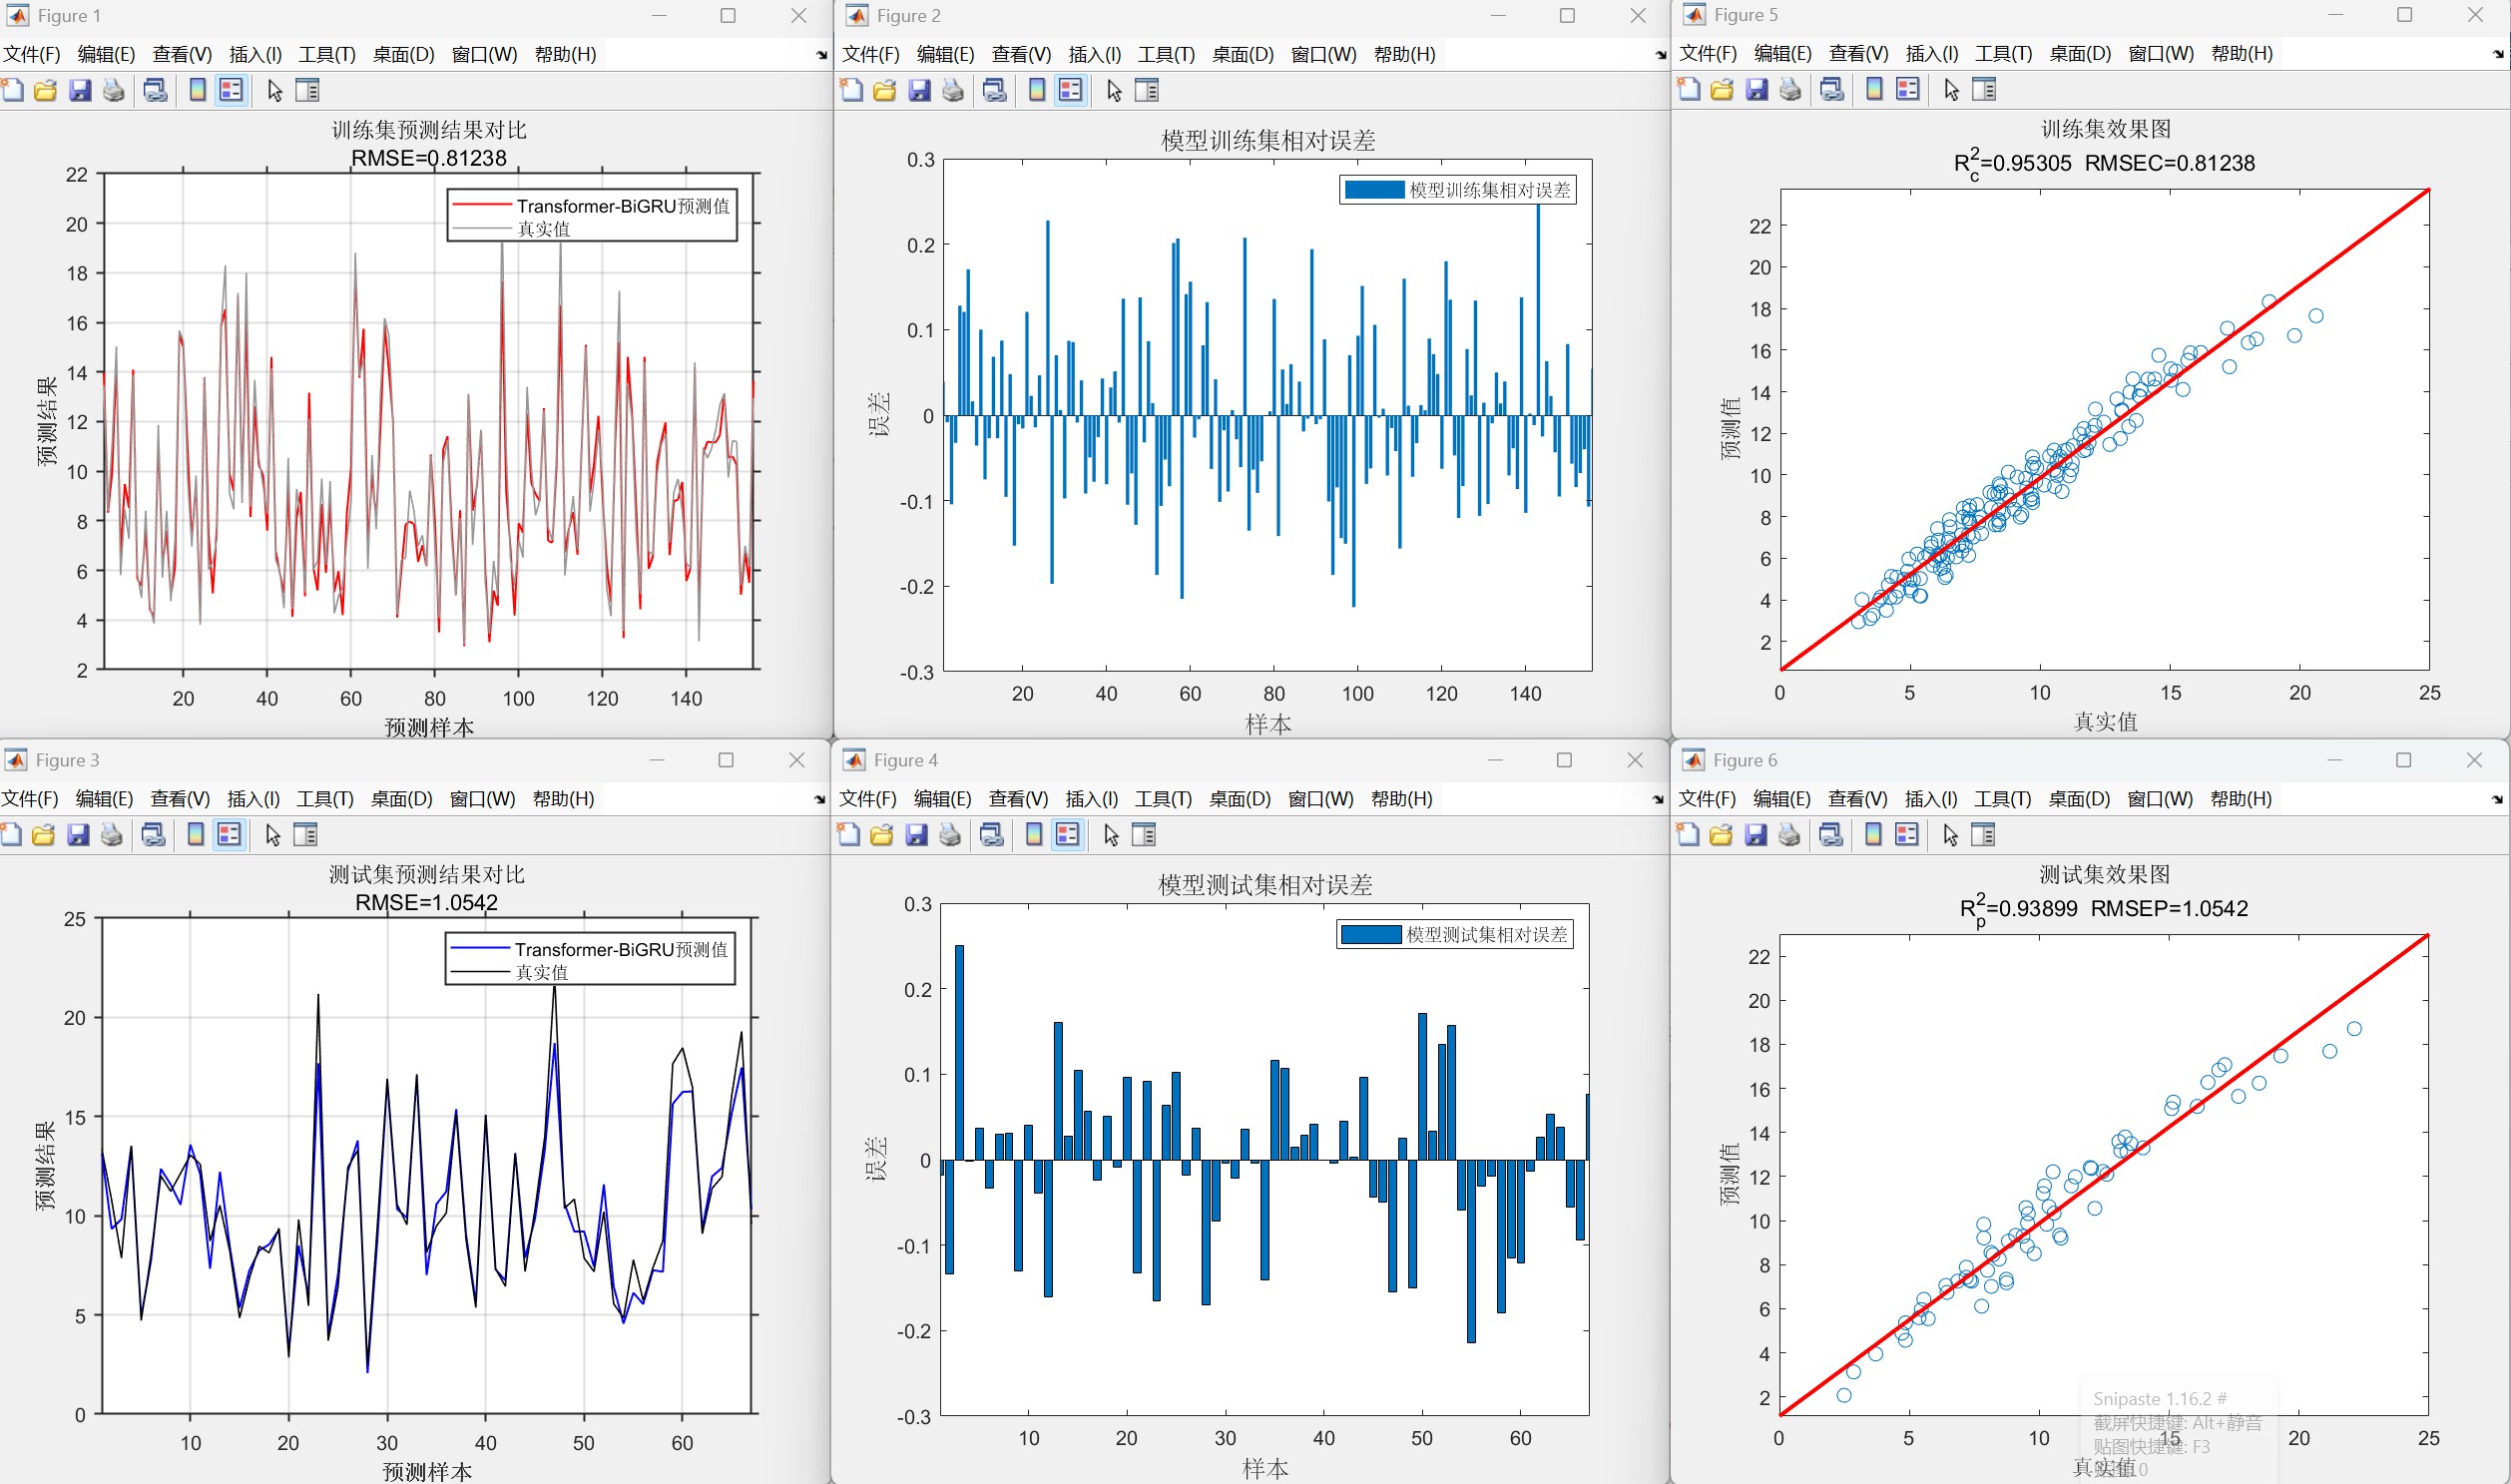The height and width of the screenshot is (1484, 2511).
Task: Open 插入(I) menu in Figure 6
Action: (1931, 799)
